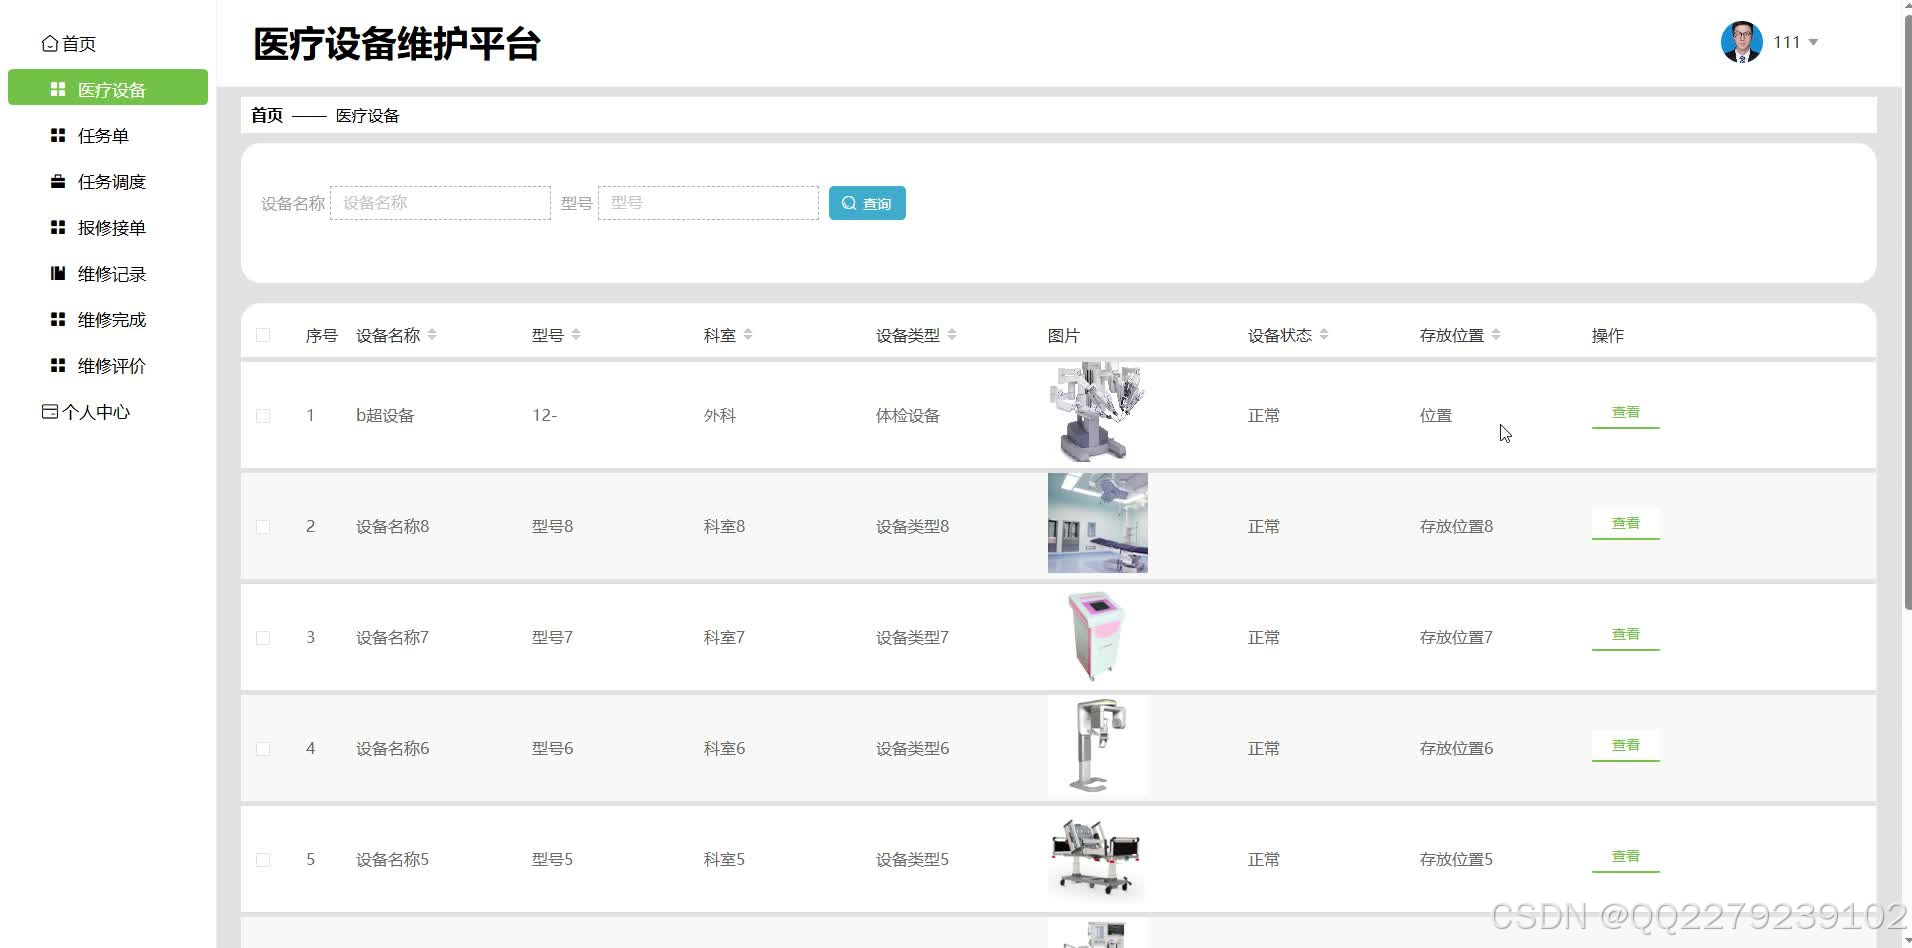The image size is (1912, 948).
Task: Click the 体检设备 cell
Action: 907,416
